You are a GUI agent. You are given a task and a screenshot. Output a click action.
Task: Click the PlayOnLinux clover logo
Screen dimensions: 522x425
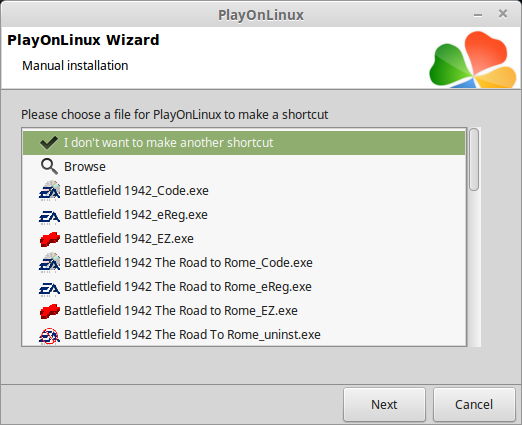point(473,59)
